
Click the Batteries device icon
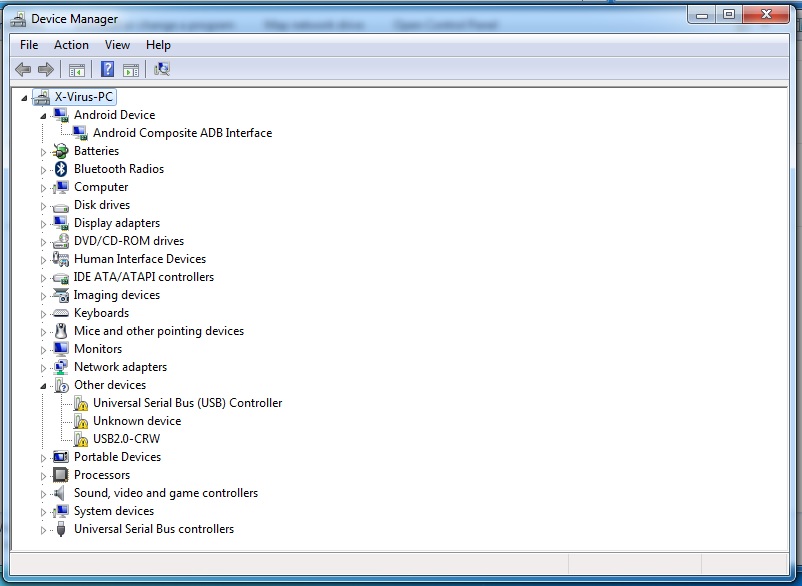(x=61, y=151)
